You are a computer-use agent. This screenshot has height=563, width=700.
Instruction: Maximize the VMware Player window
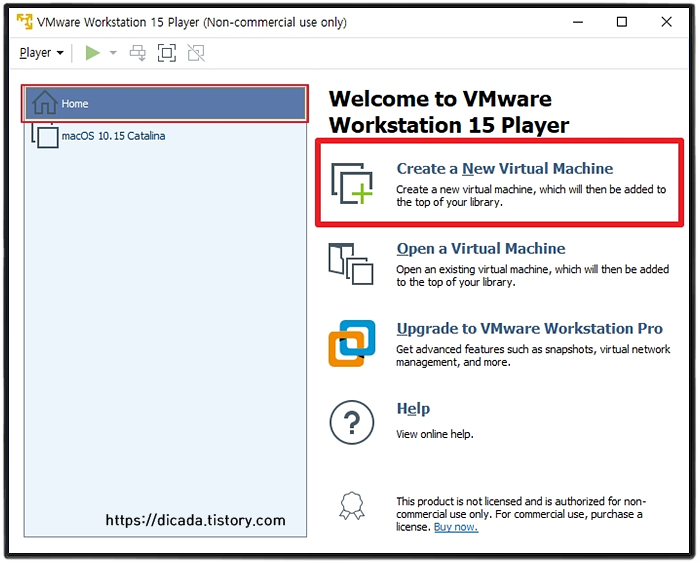point(621,22)
